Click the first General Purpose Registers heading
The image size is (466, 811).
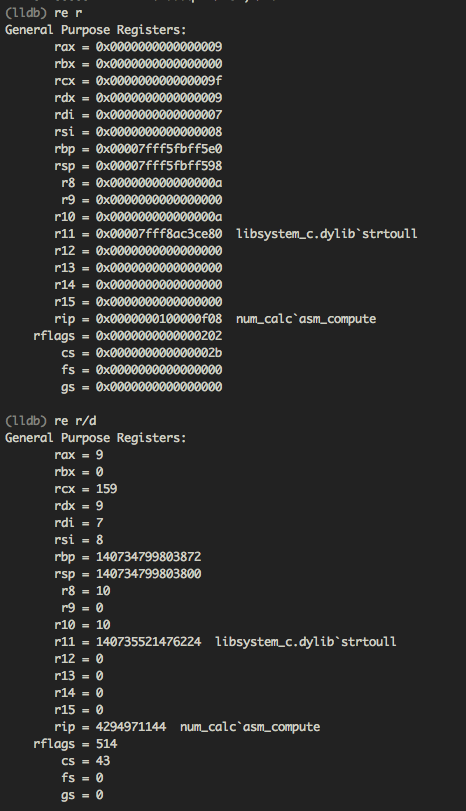96,30
